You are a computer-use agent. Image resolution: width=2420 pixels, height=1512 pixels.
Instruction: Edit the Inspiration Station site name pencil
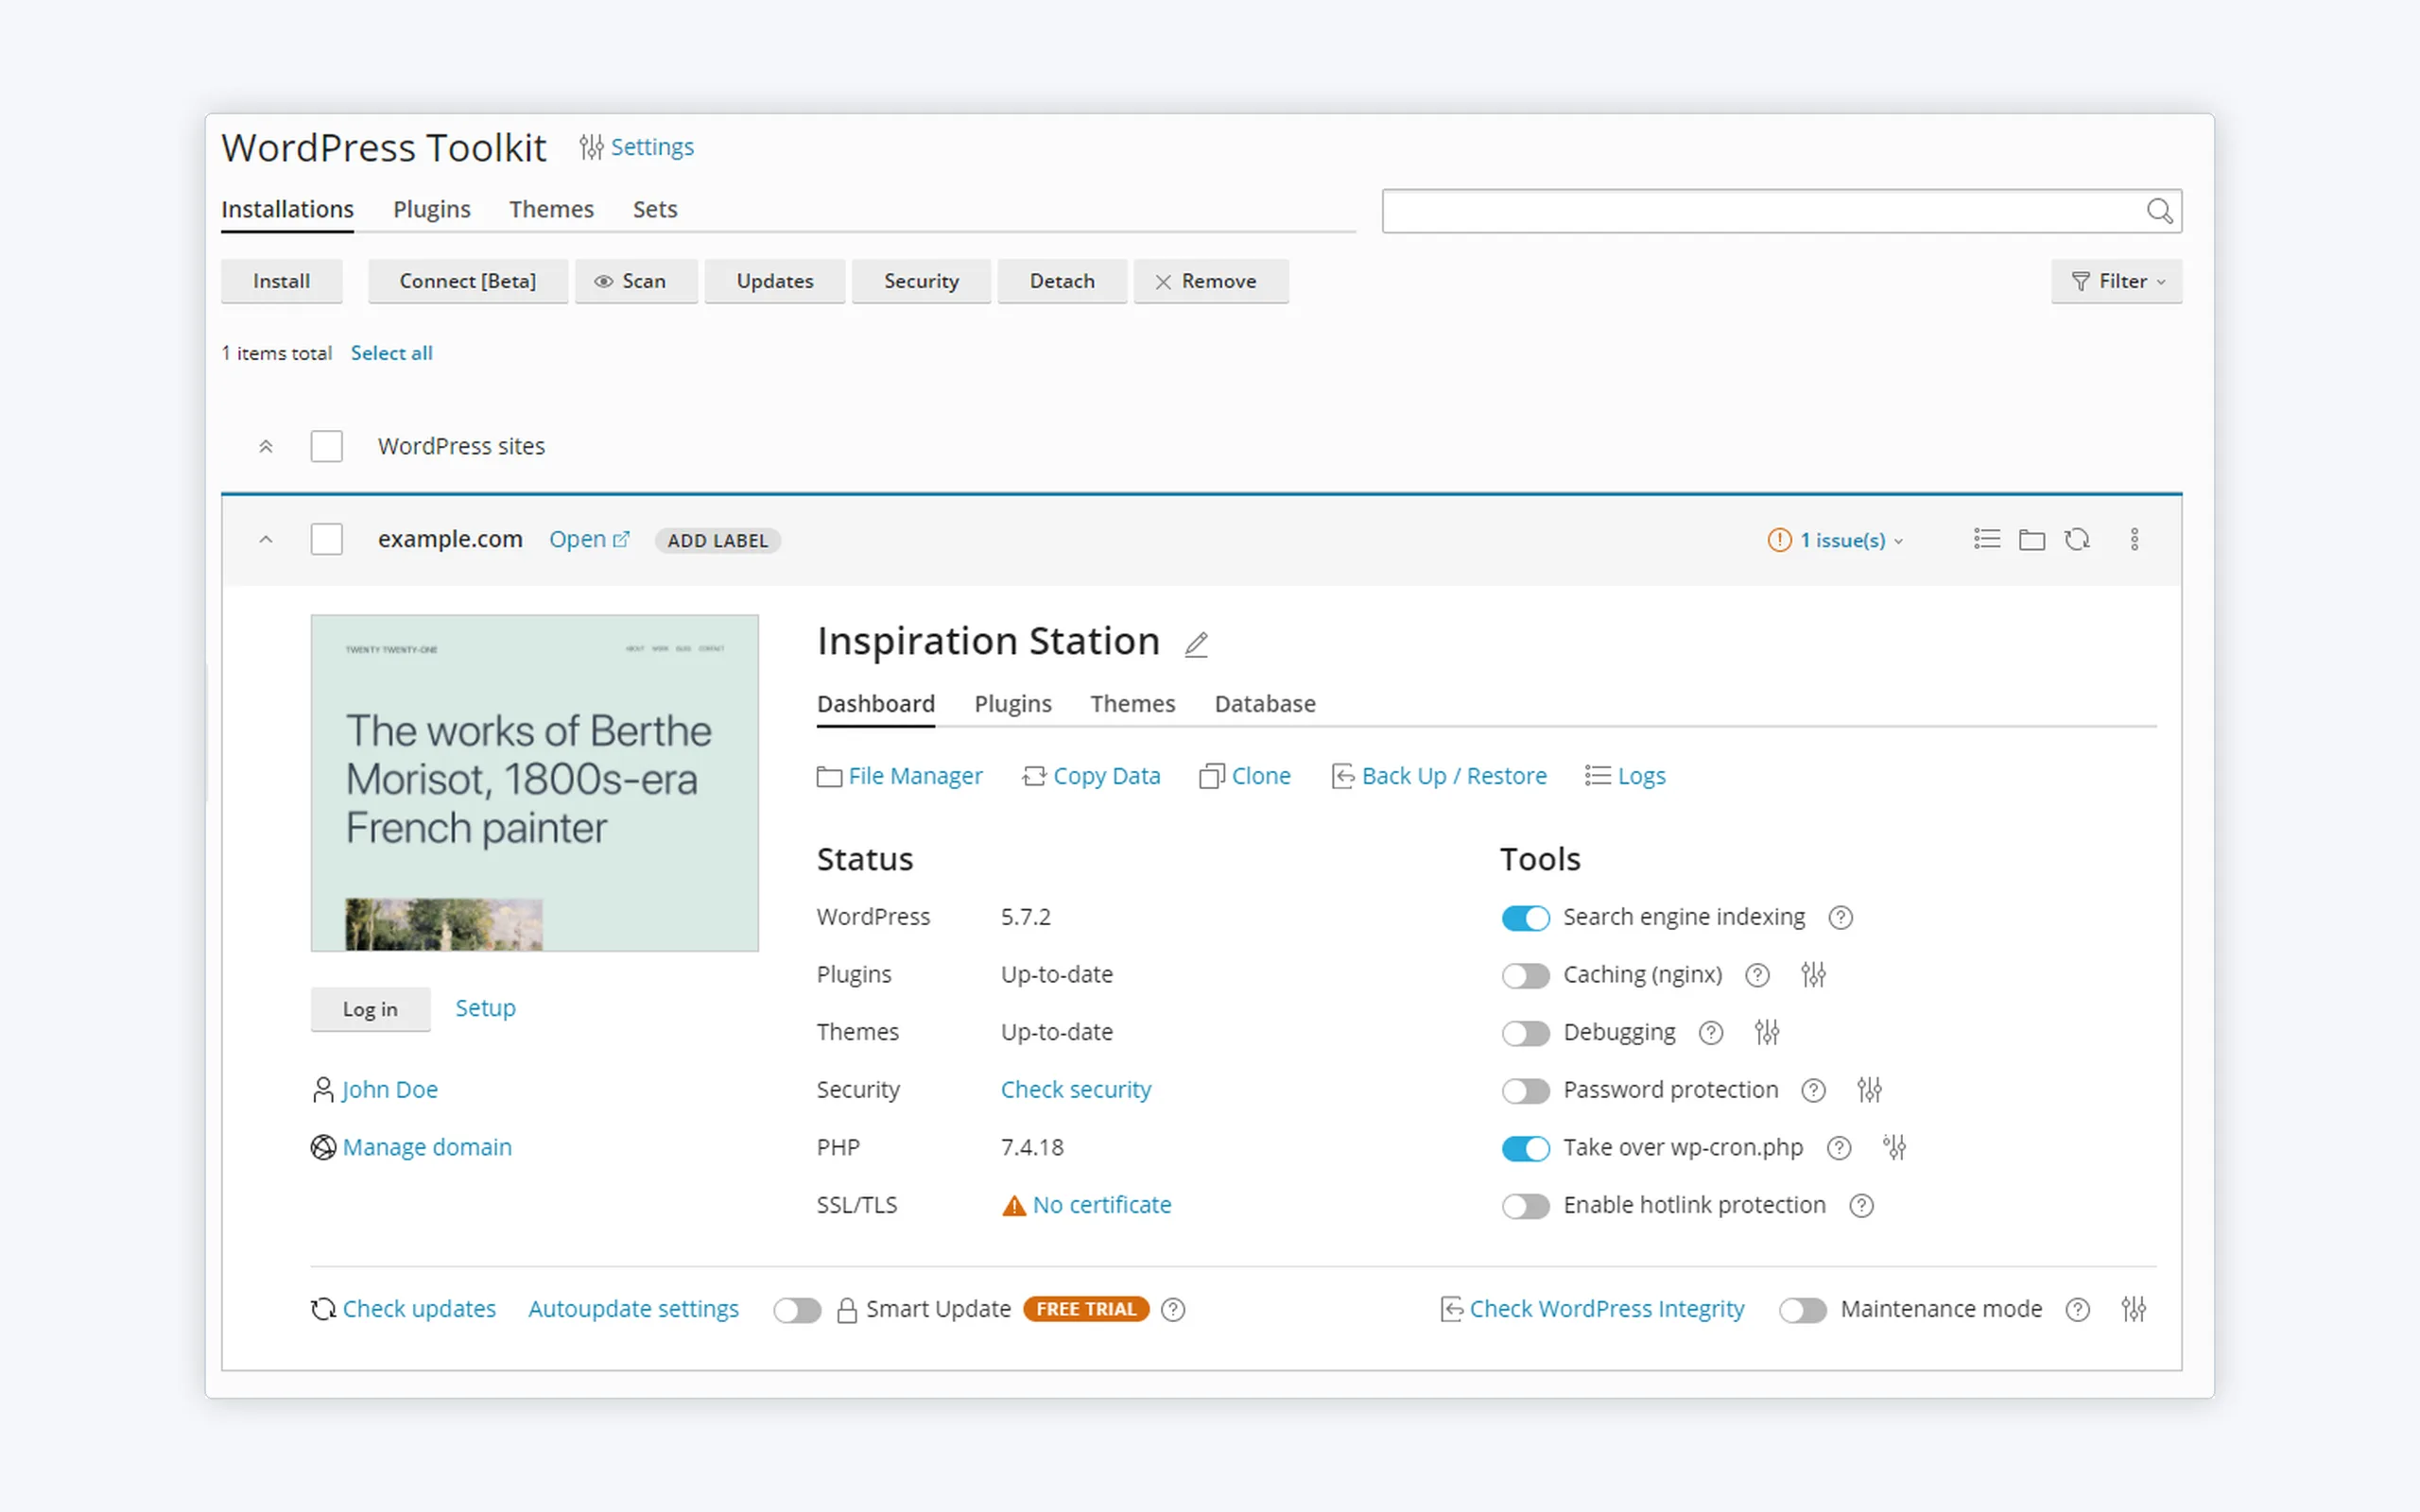pos(1196,644)
